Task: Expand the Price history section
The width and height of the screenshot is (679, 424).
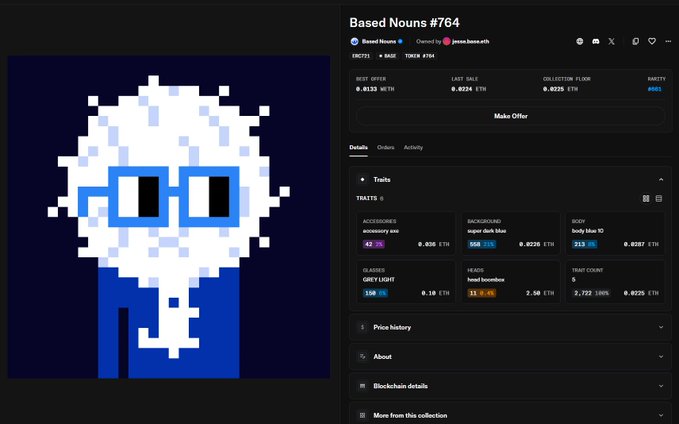Action: click(x=661, y=327)
